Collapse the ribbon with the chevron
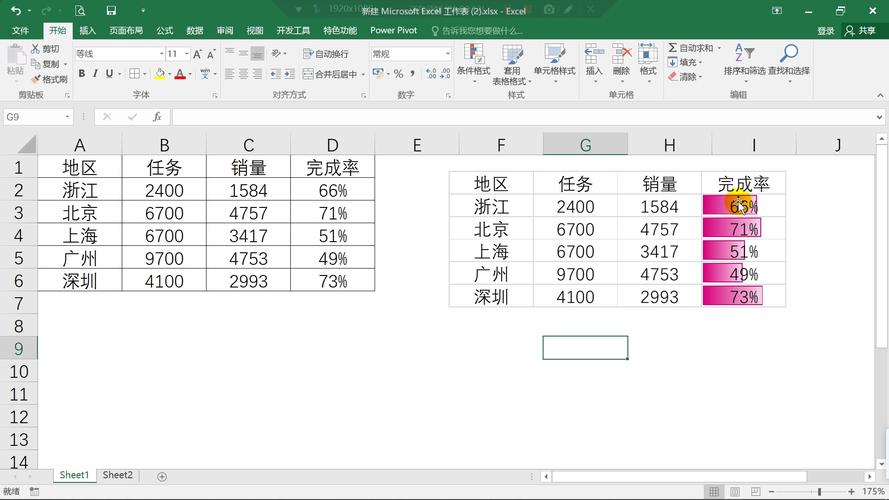The height and width of the screenshot is (500, 889). pyautogui.click(x=880, y=95)
